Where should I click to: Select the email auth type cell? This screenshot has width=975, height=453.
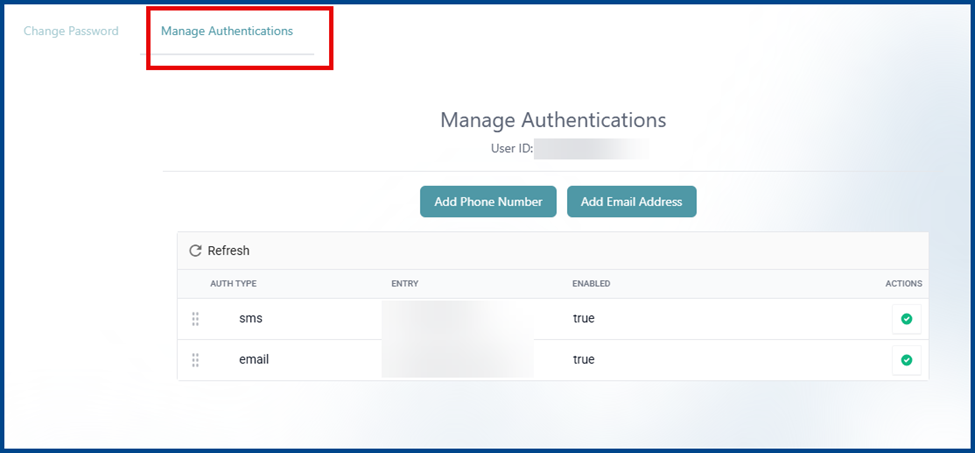tap(254, 360)
